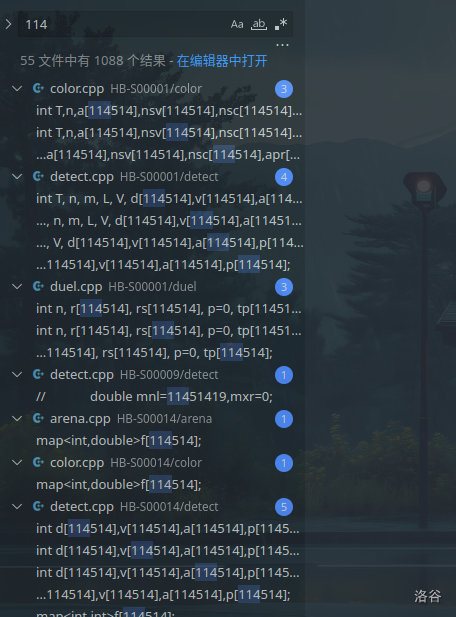Click C++ file icon of duel.cpp
456x617 pixels.
38,286
